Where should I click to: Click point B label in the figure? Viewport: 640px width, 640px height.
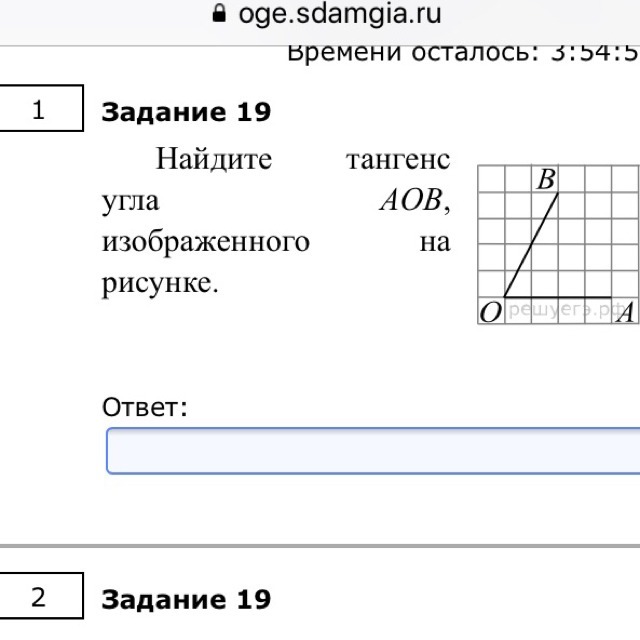tap(545, 181)
